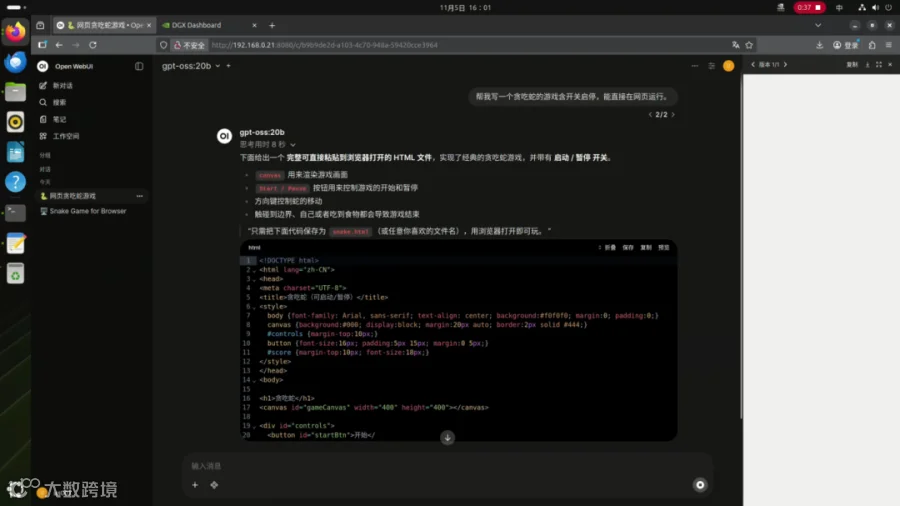900x506 pixels.
Task: Open the Terminal icon in the dock
Action: pyautogui.click(x=15, y=212)
